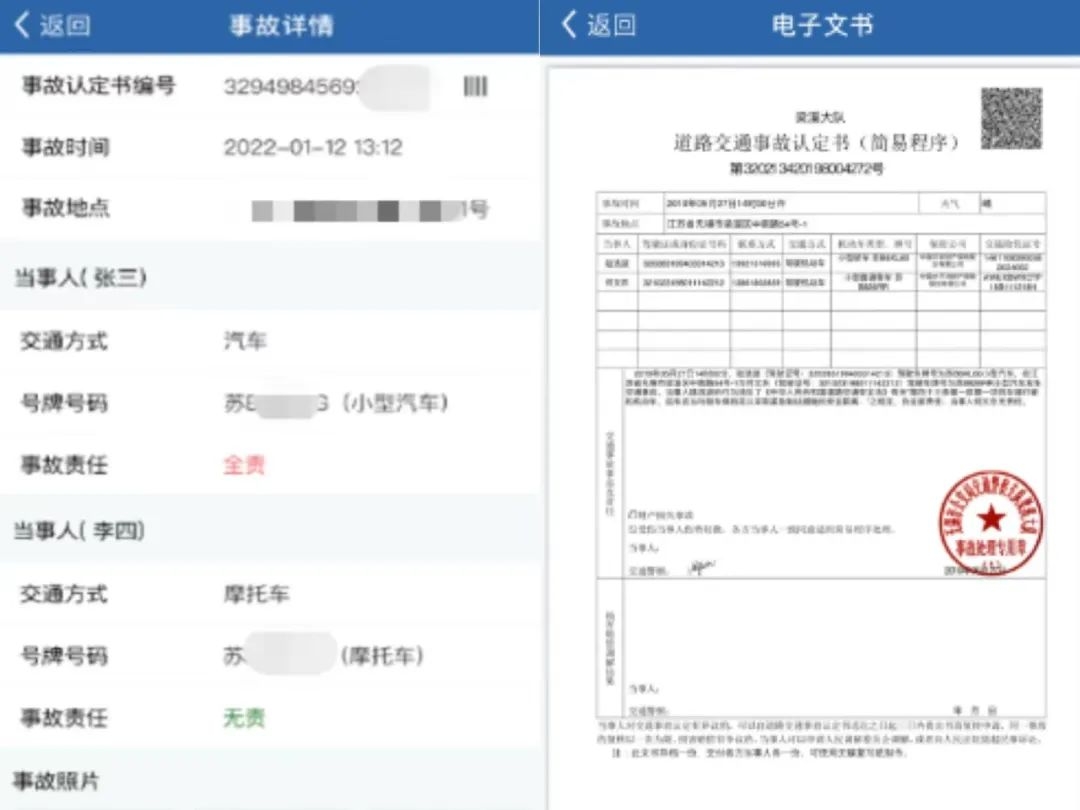
Task: Tap the 事故详情 page title
Action: pyautogui.click(x=281, y=26)
